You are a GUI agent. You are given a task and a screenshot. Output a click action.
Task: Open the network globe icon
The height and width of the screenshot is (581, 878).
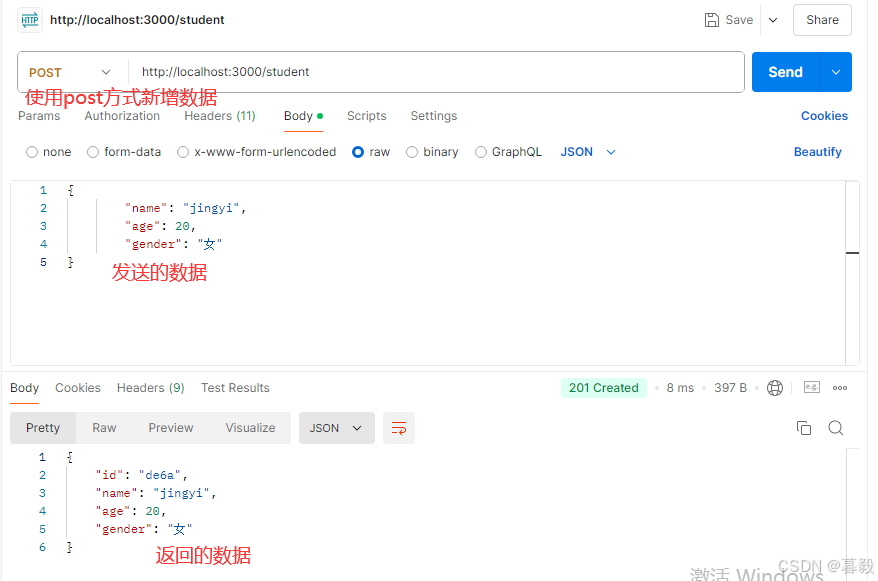(774, 388)
